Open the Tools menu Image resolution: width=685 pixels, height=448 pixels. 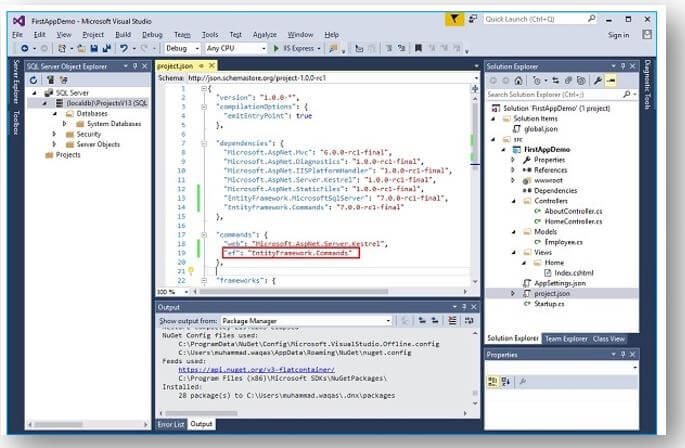[x=210, y=35]
